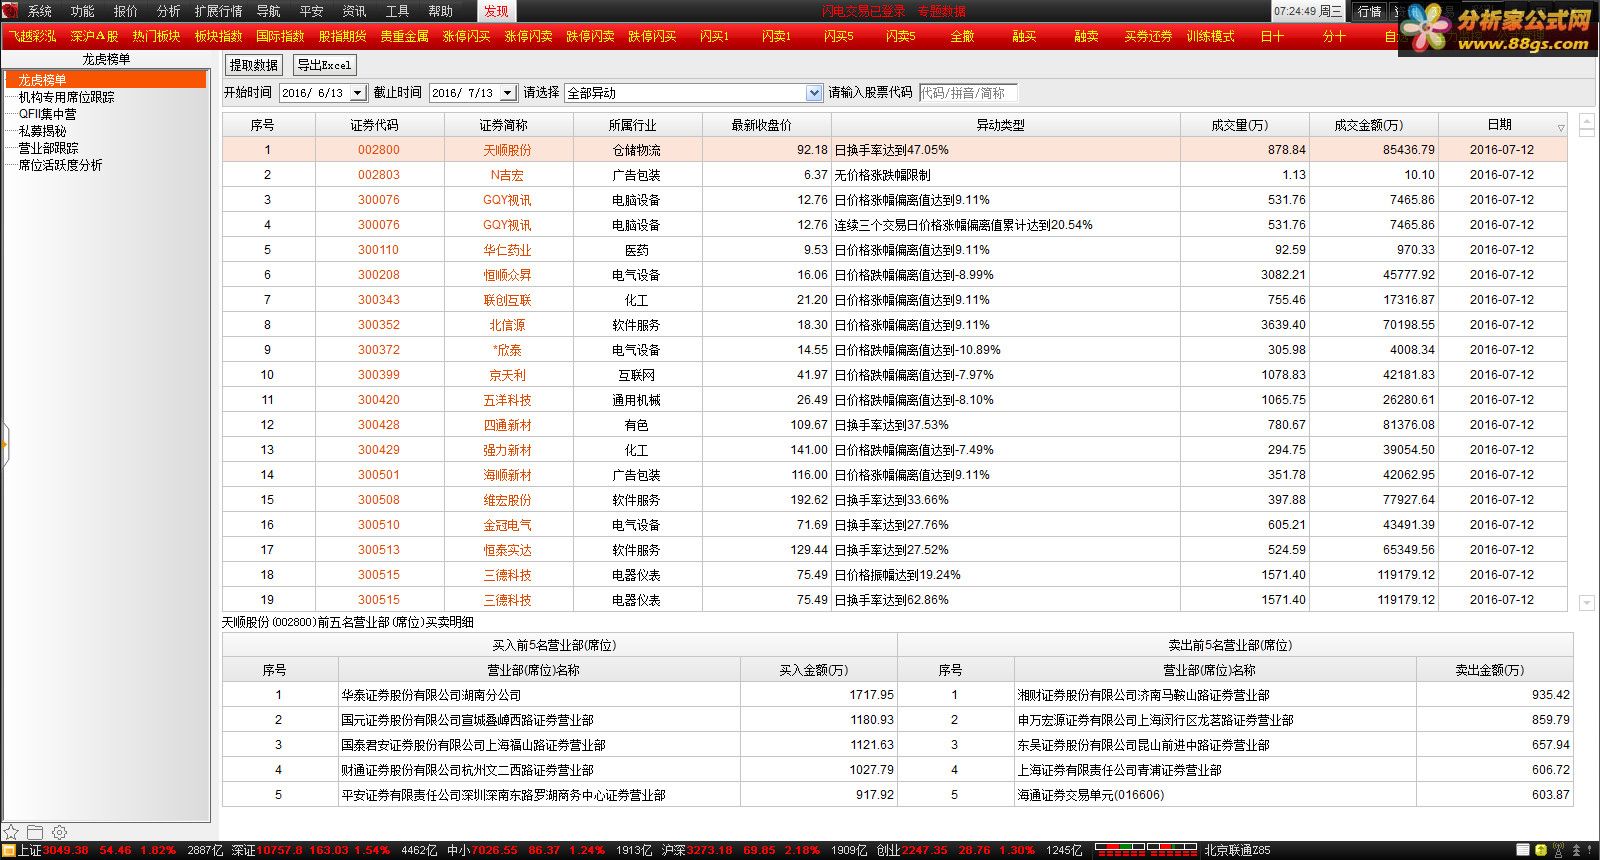Click stock code 300513
Viewport: 1600px width, 860px height.
pyautogui.click(x=379, y=550)
